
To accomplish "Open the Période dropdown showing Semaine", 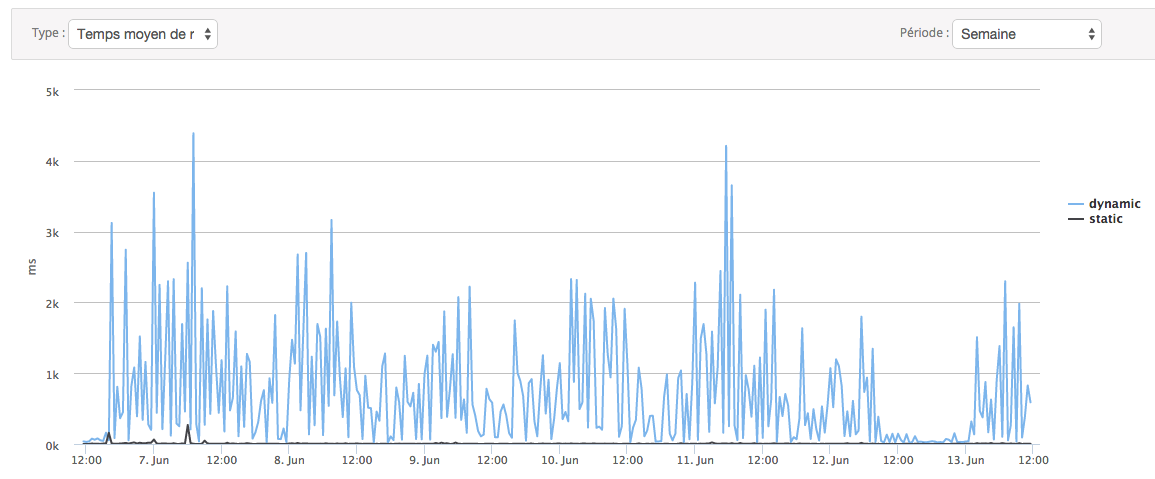I will tap(1027, 34).
